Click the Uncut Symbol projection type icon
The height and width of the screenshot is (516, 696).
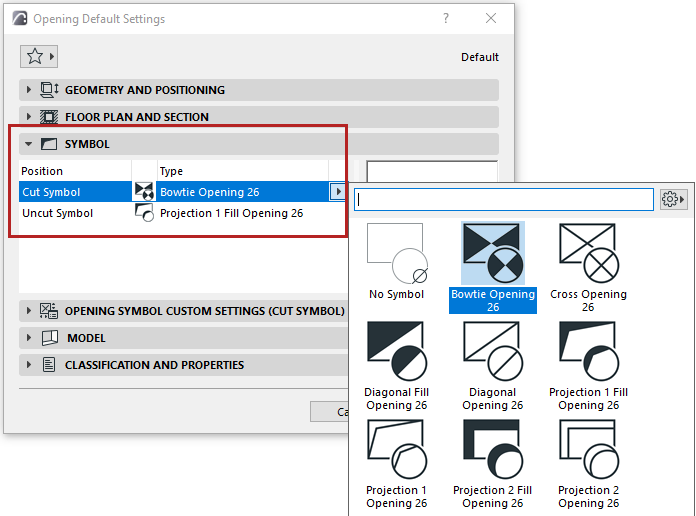[x=144, y=213]
